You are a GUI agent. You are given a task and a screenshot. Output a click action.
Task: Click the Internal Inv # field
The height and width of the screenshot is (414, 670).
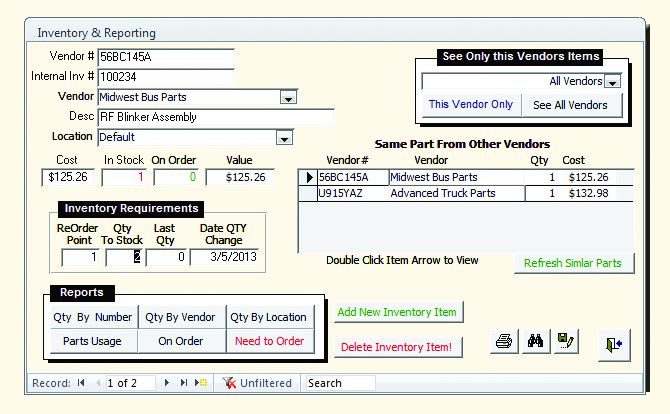[x=166, y=77]
